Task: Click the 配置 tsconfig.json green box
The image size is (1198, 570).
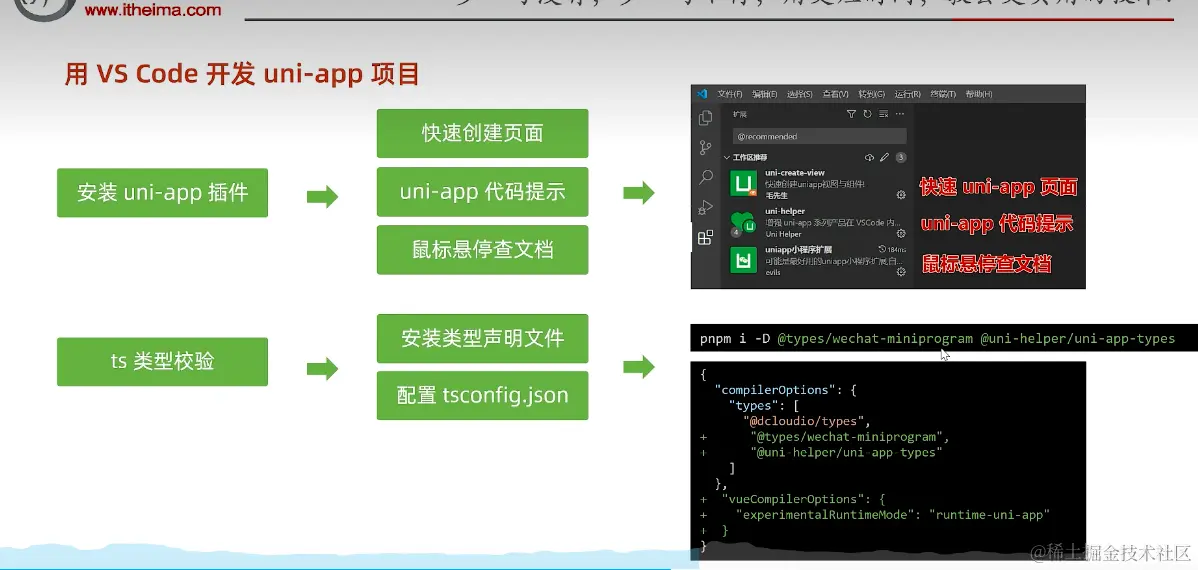Action: click(x=482, y=395)
